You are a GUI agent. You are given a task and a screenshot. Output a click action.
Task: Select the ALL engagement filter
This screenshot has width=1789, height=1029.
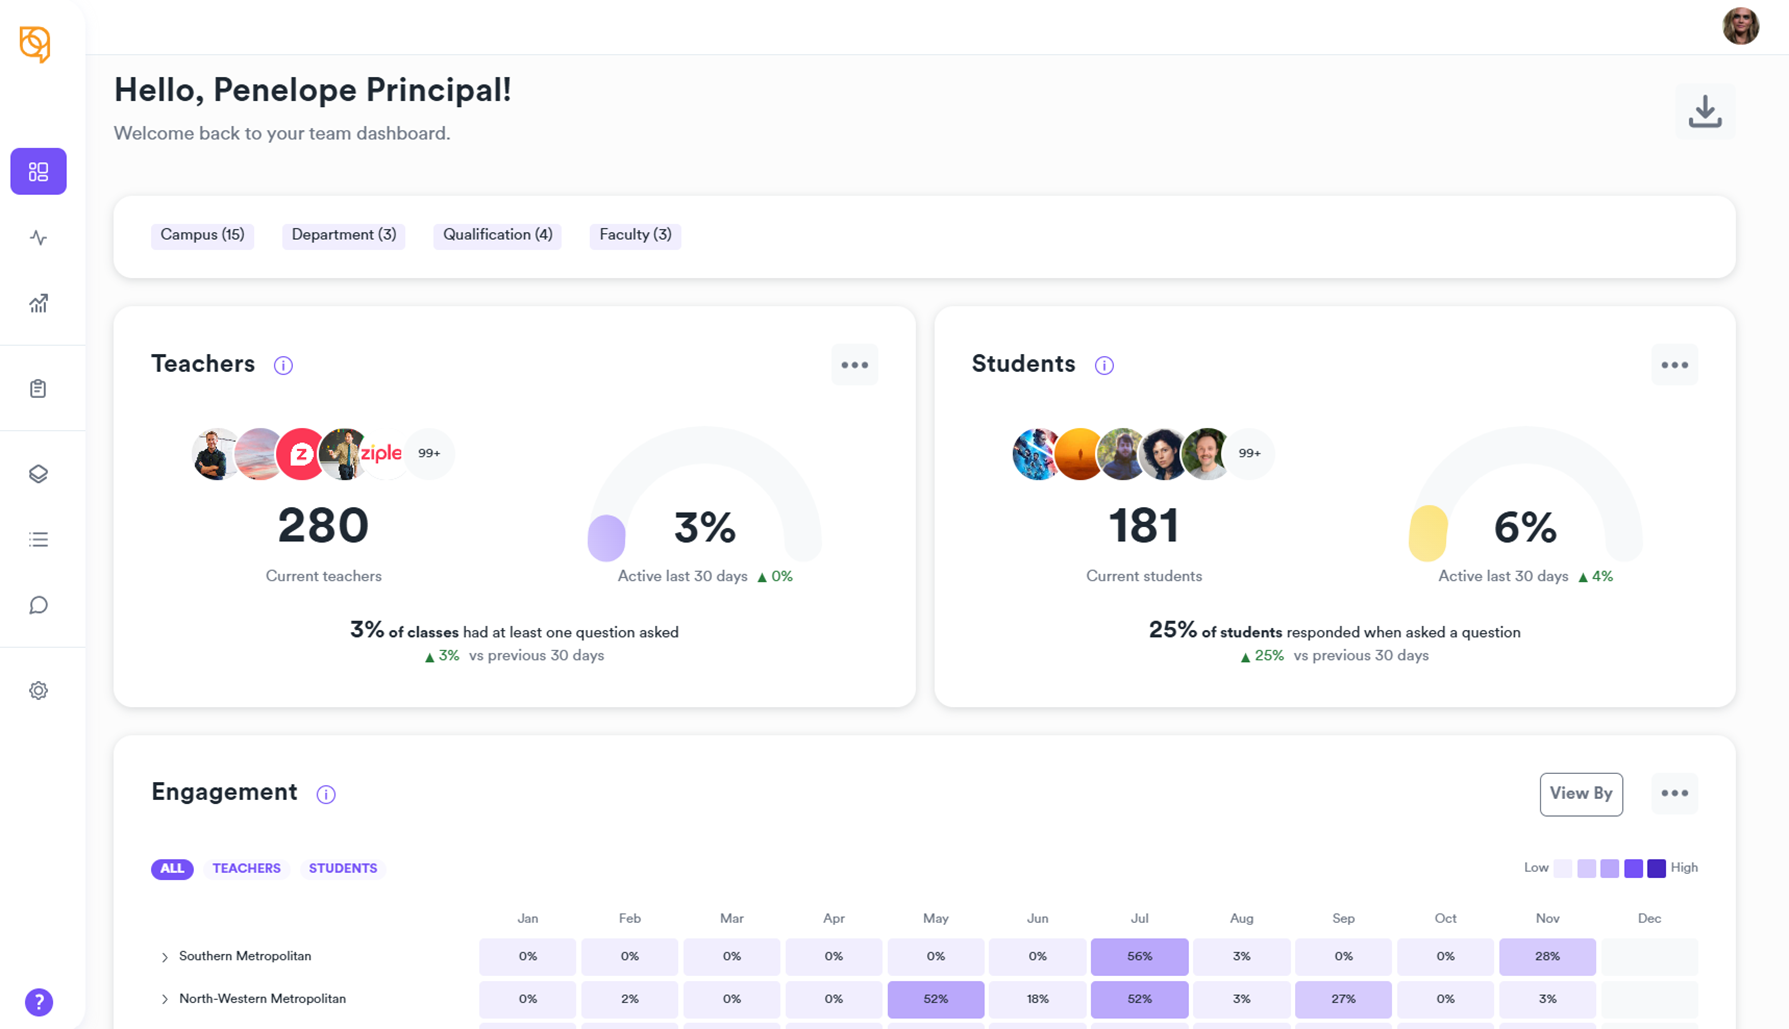(x=172, y=868)
